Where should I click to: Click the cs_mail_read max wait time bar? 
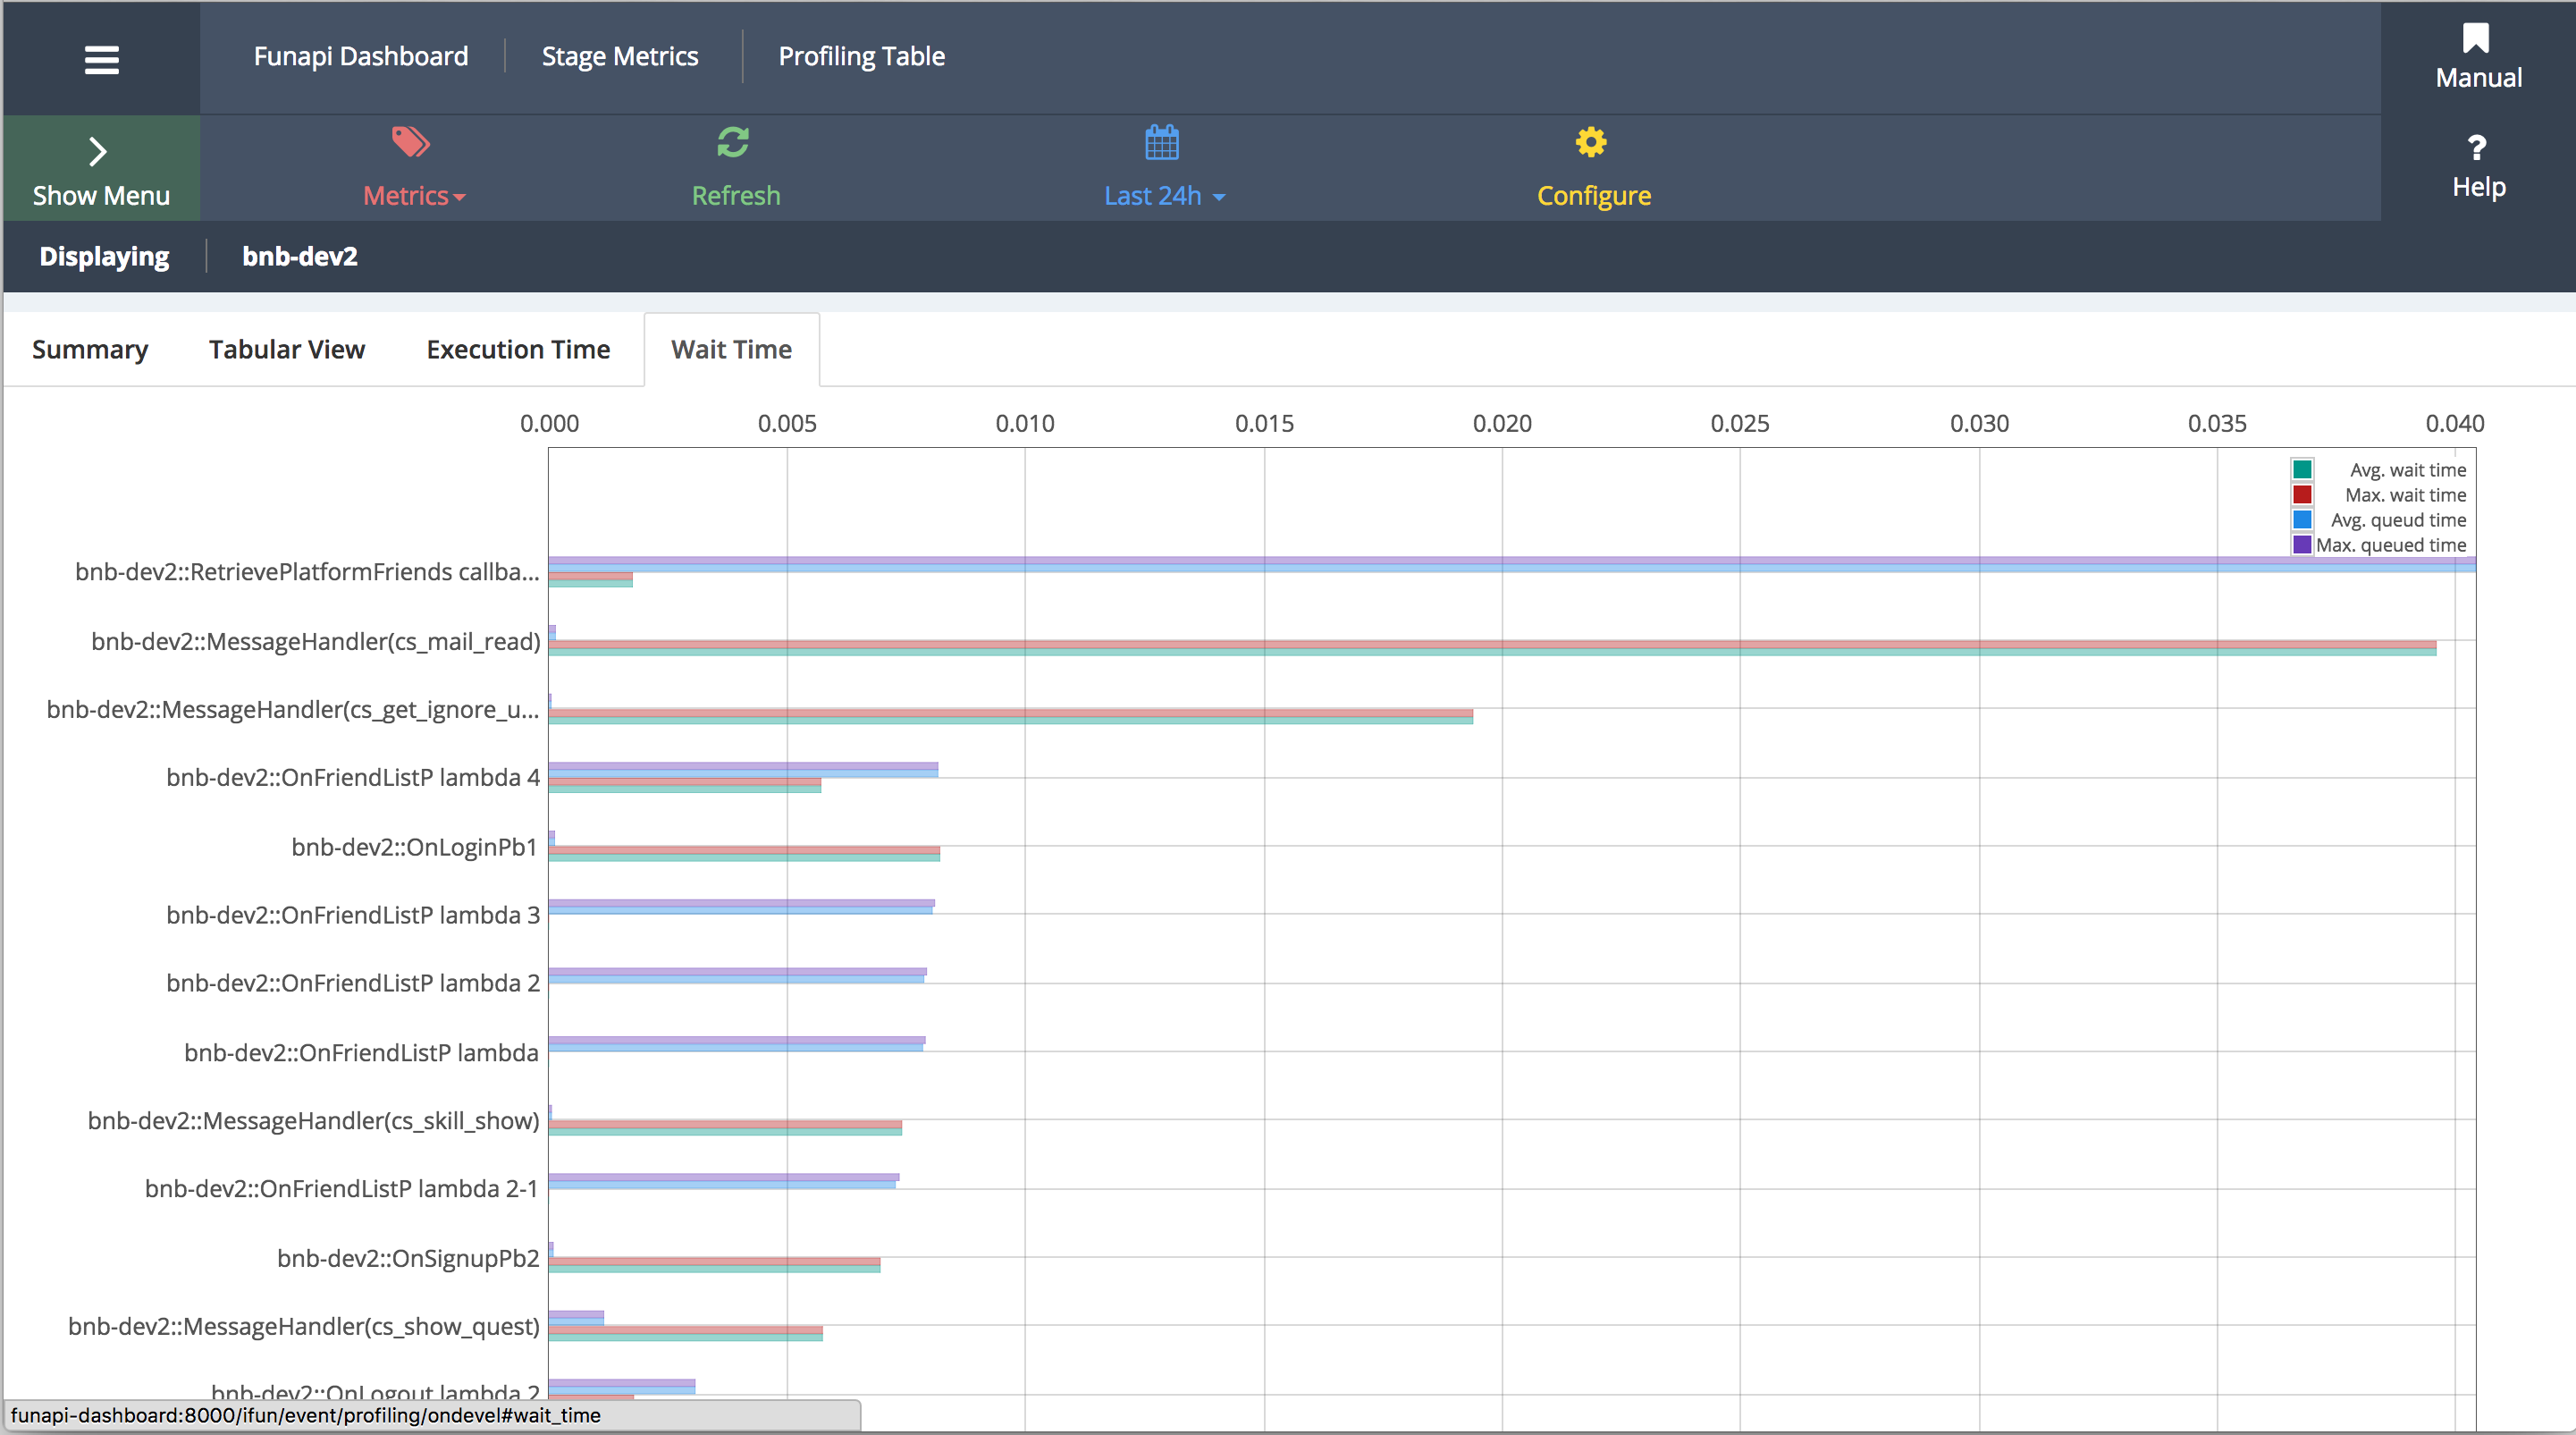(x=1492, y=644)
